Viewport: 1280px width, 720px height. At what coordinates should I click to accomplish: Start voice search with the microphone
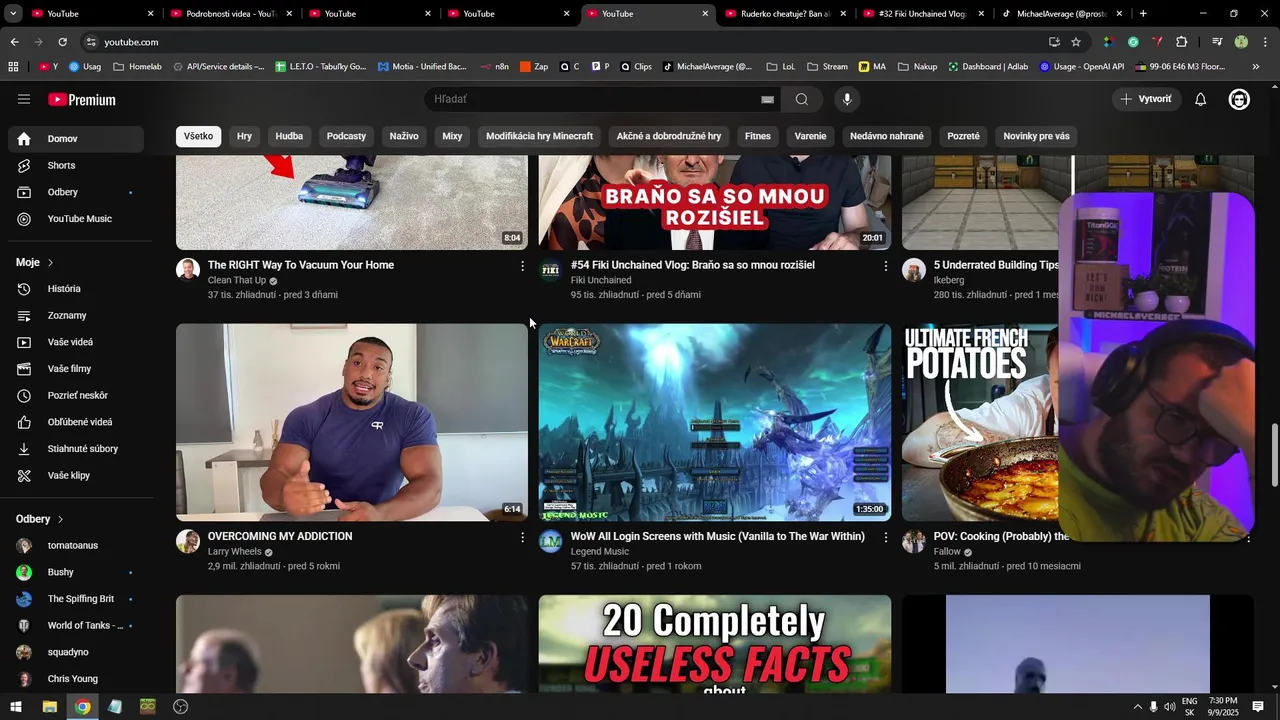point(847,99)
